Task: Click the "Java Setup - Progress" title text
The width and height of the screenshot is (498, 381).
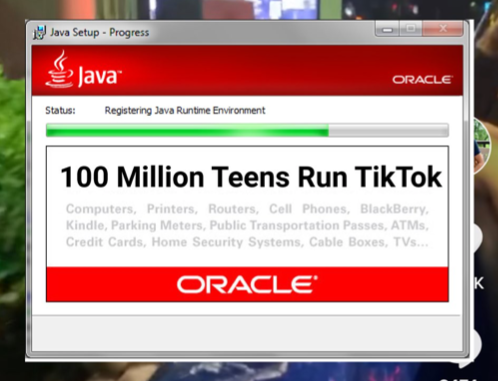Action: 99,33
